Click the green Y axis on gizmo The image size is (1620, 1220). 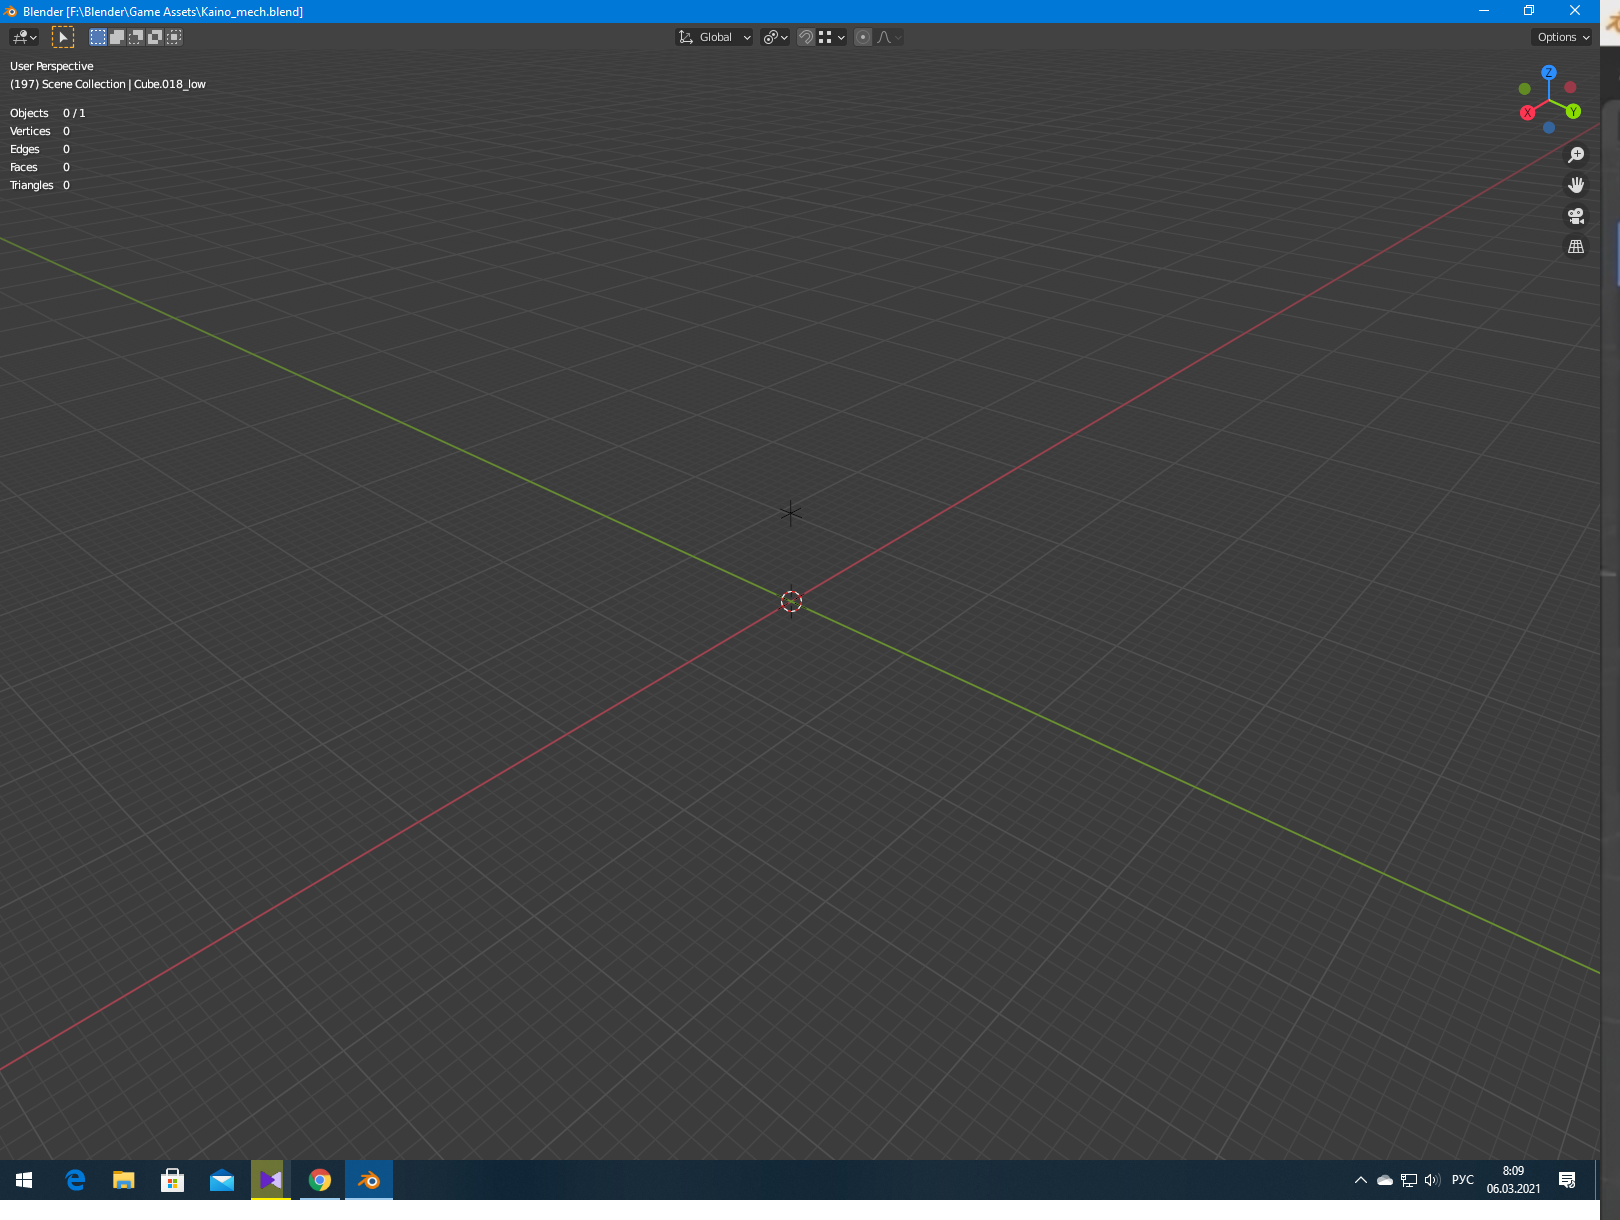coord(1573,111)
